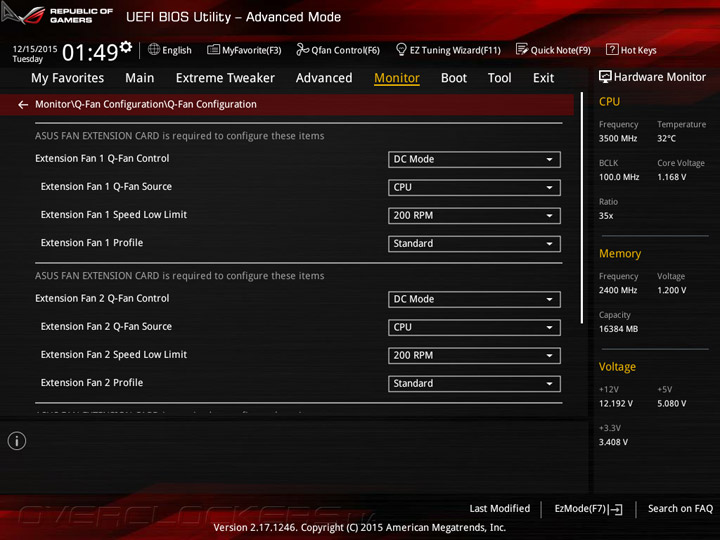720x540 pixels.
Task: Click the main panel vertical scrollbar
Action: click(x=582, y=208)
